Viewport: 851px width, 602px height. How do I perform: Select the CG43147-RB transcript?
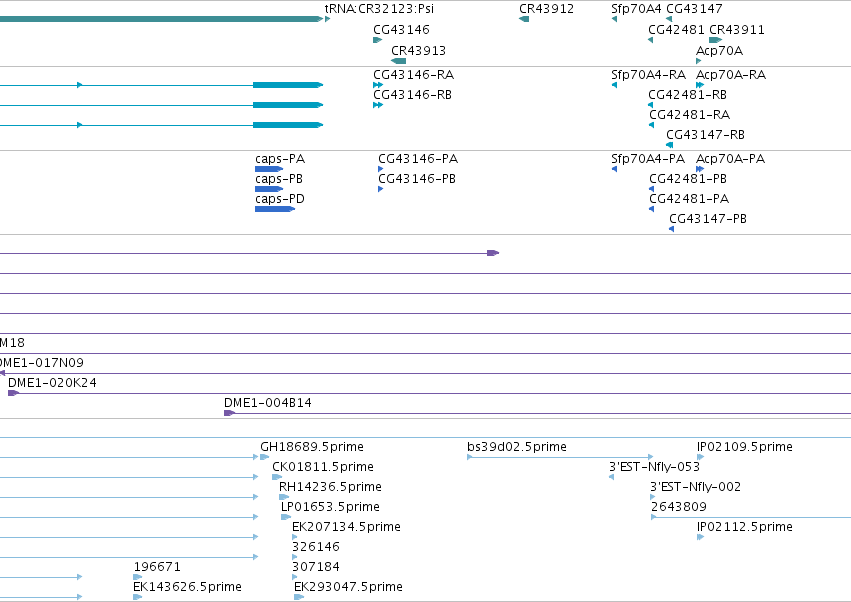(670, 145)
